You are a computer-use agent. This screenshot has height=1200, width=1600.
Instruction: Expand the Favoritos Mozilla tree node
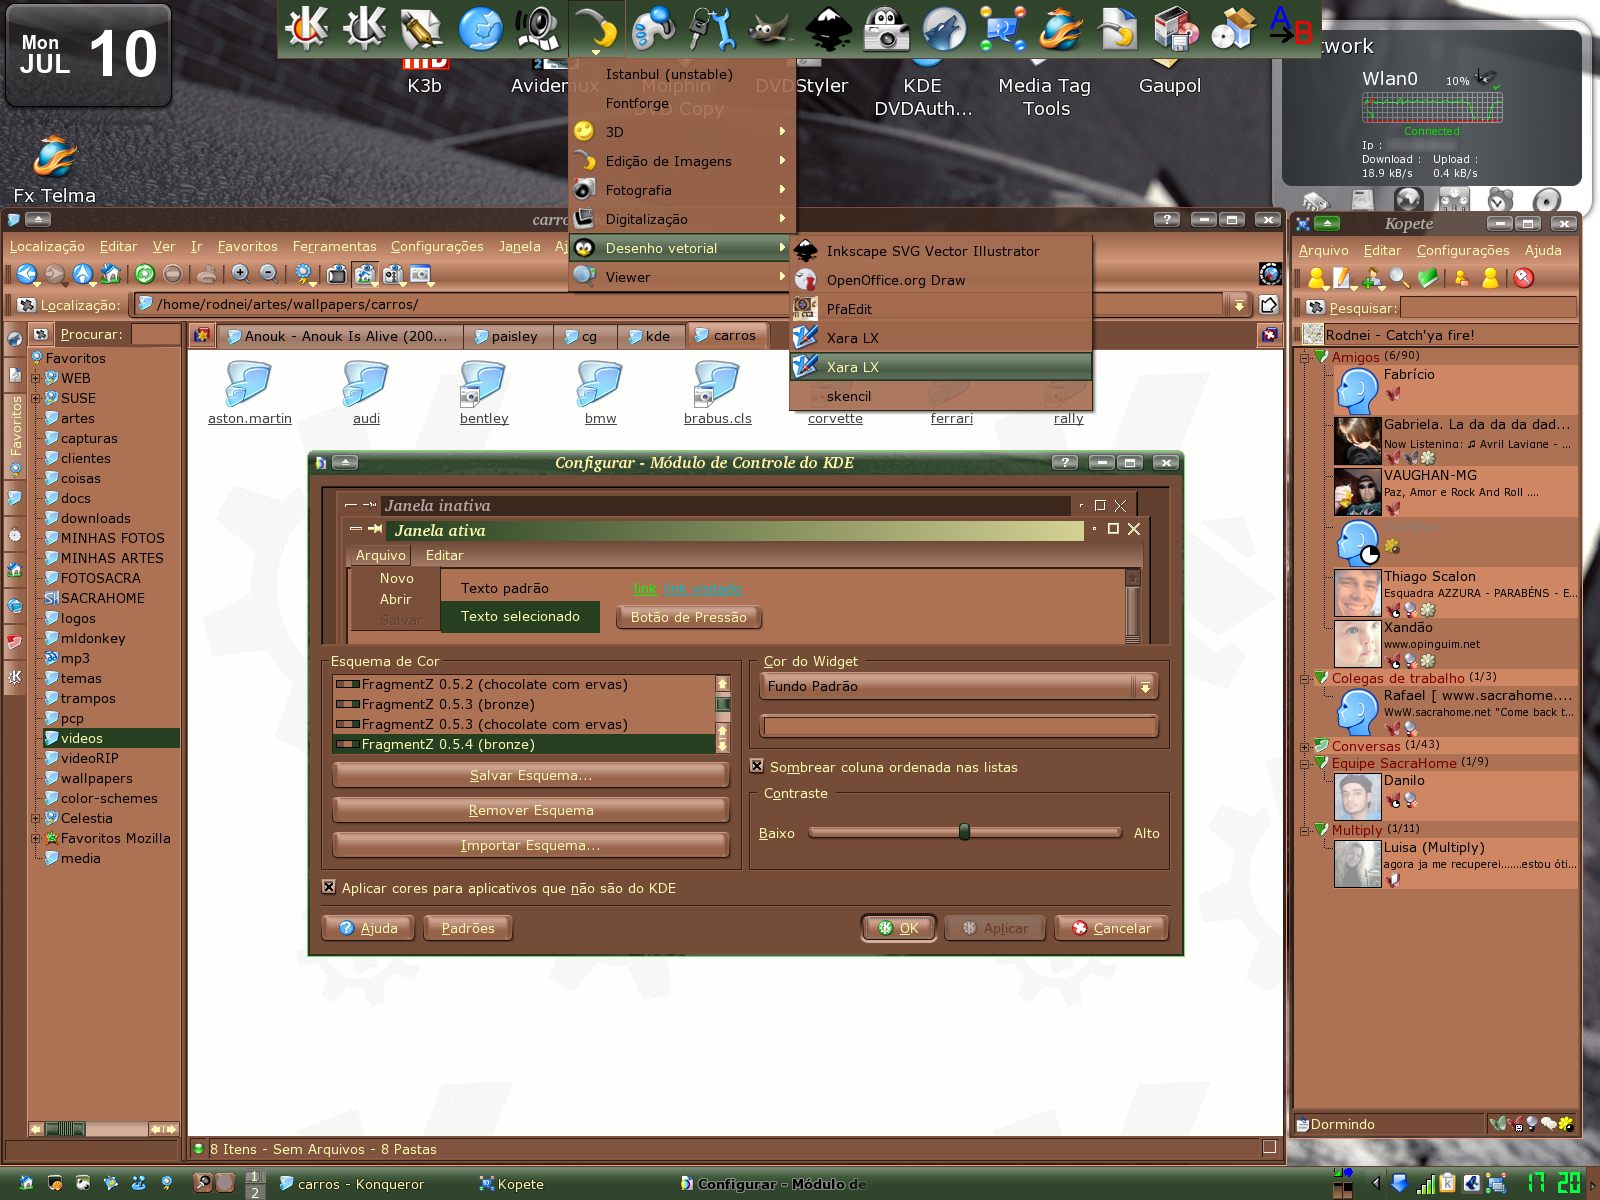tap(36, 838)
